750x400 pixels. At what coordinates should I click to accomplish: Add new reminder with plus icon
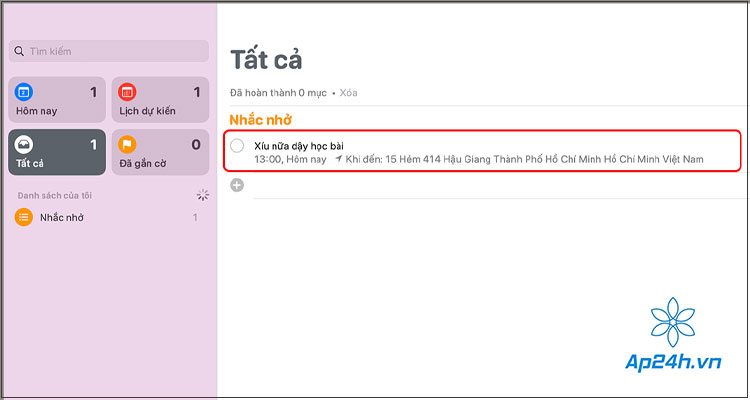pyautogui.click(x=237, y=185)
